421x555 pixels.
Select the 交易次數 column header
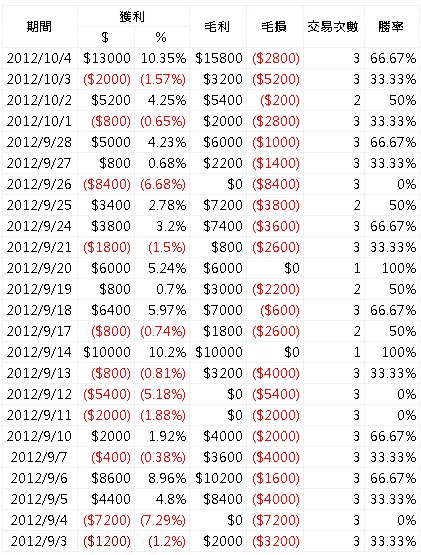pyautogui.click(x=333, y=27)
